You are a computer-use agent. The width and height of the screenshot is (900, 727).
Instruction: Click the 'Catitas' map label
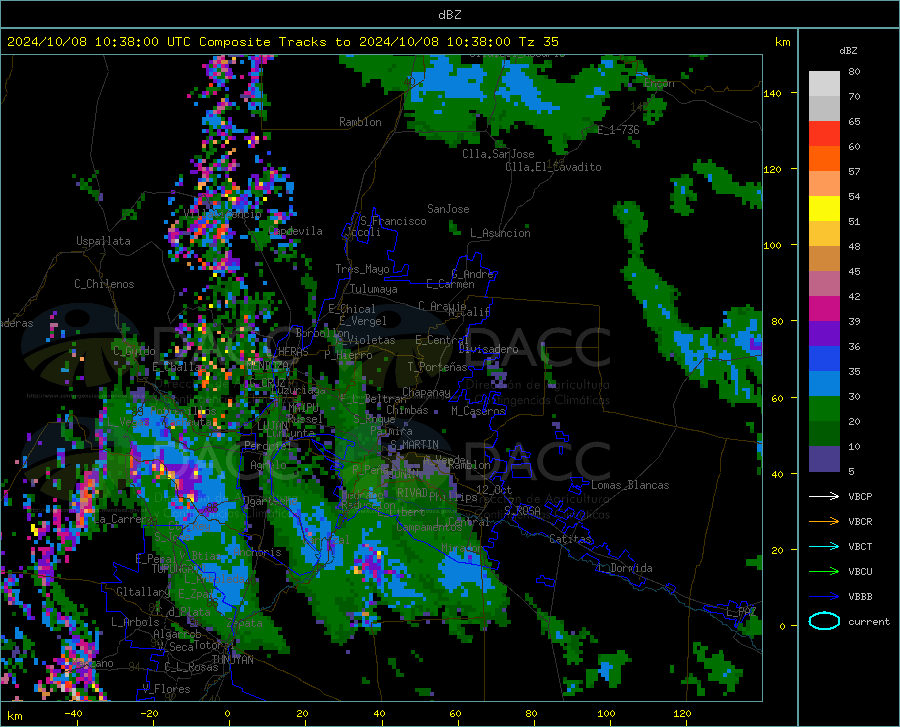(571, 539)
